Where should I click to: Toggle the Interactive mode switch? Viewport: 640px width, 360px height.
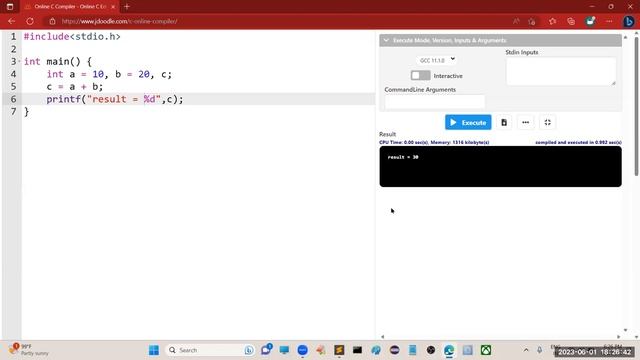coord(420,76)
